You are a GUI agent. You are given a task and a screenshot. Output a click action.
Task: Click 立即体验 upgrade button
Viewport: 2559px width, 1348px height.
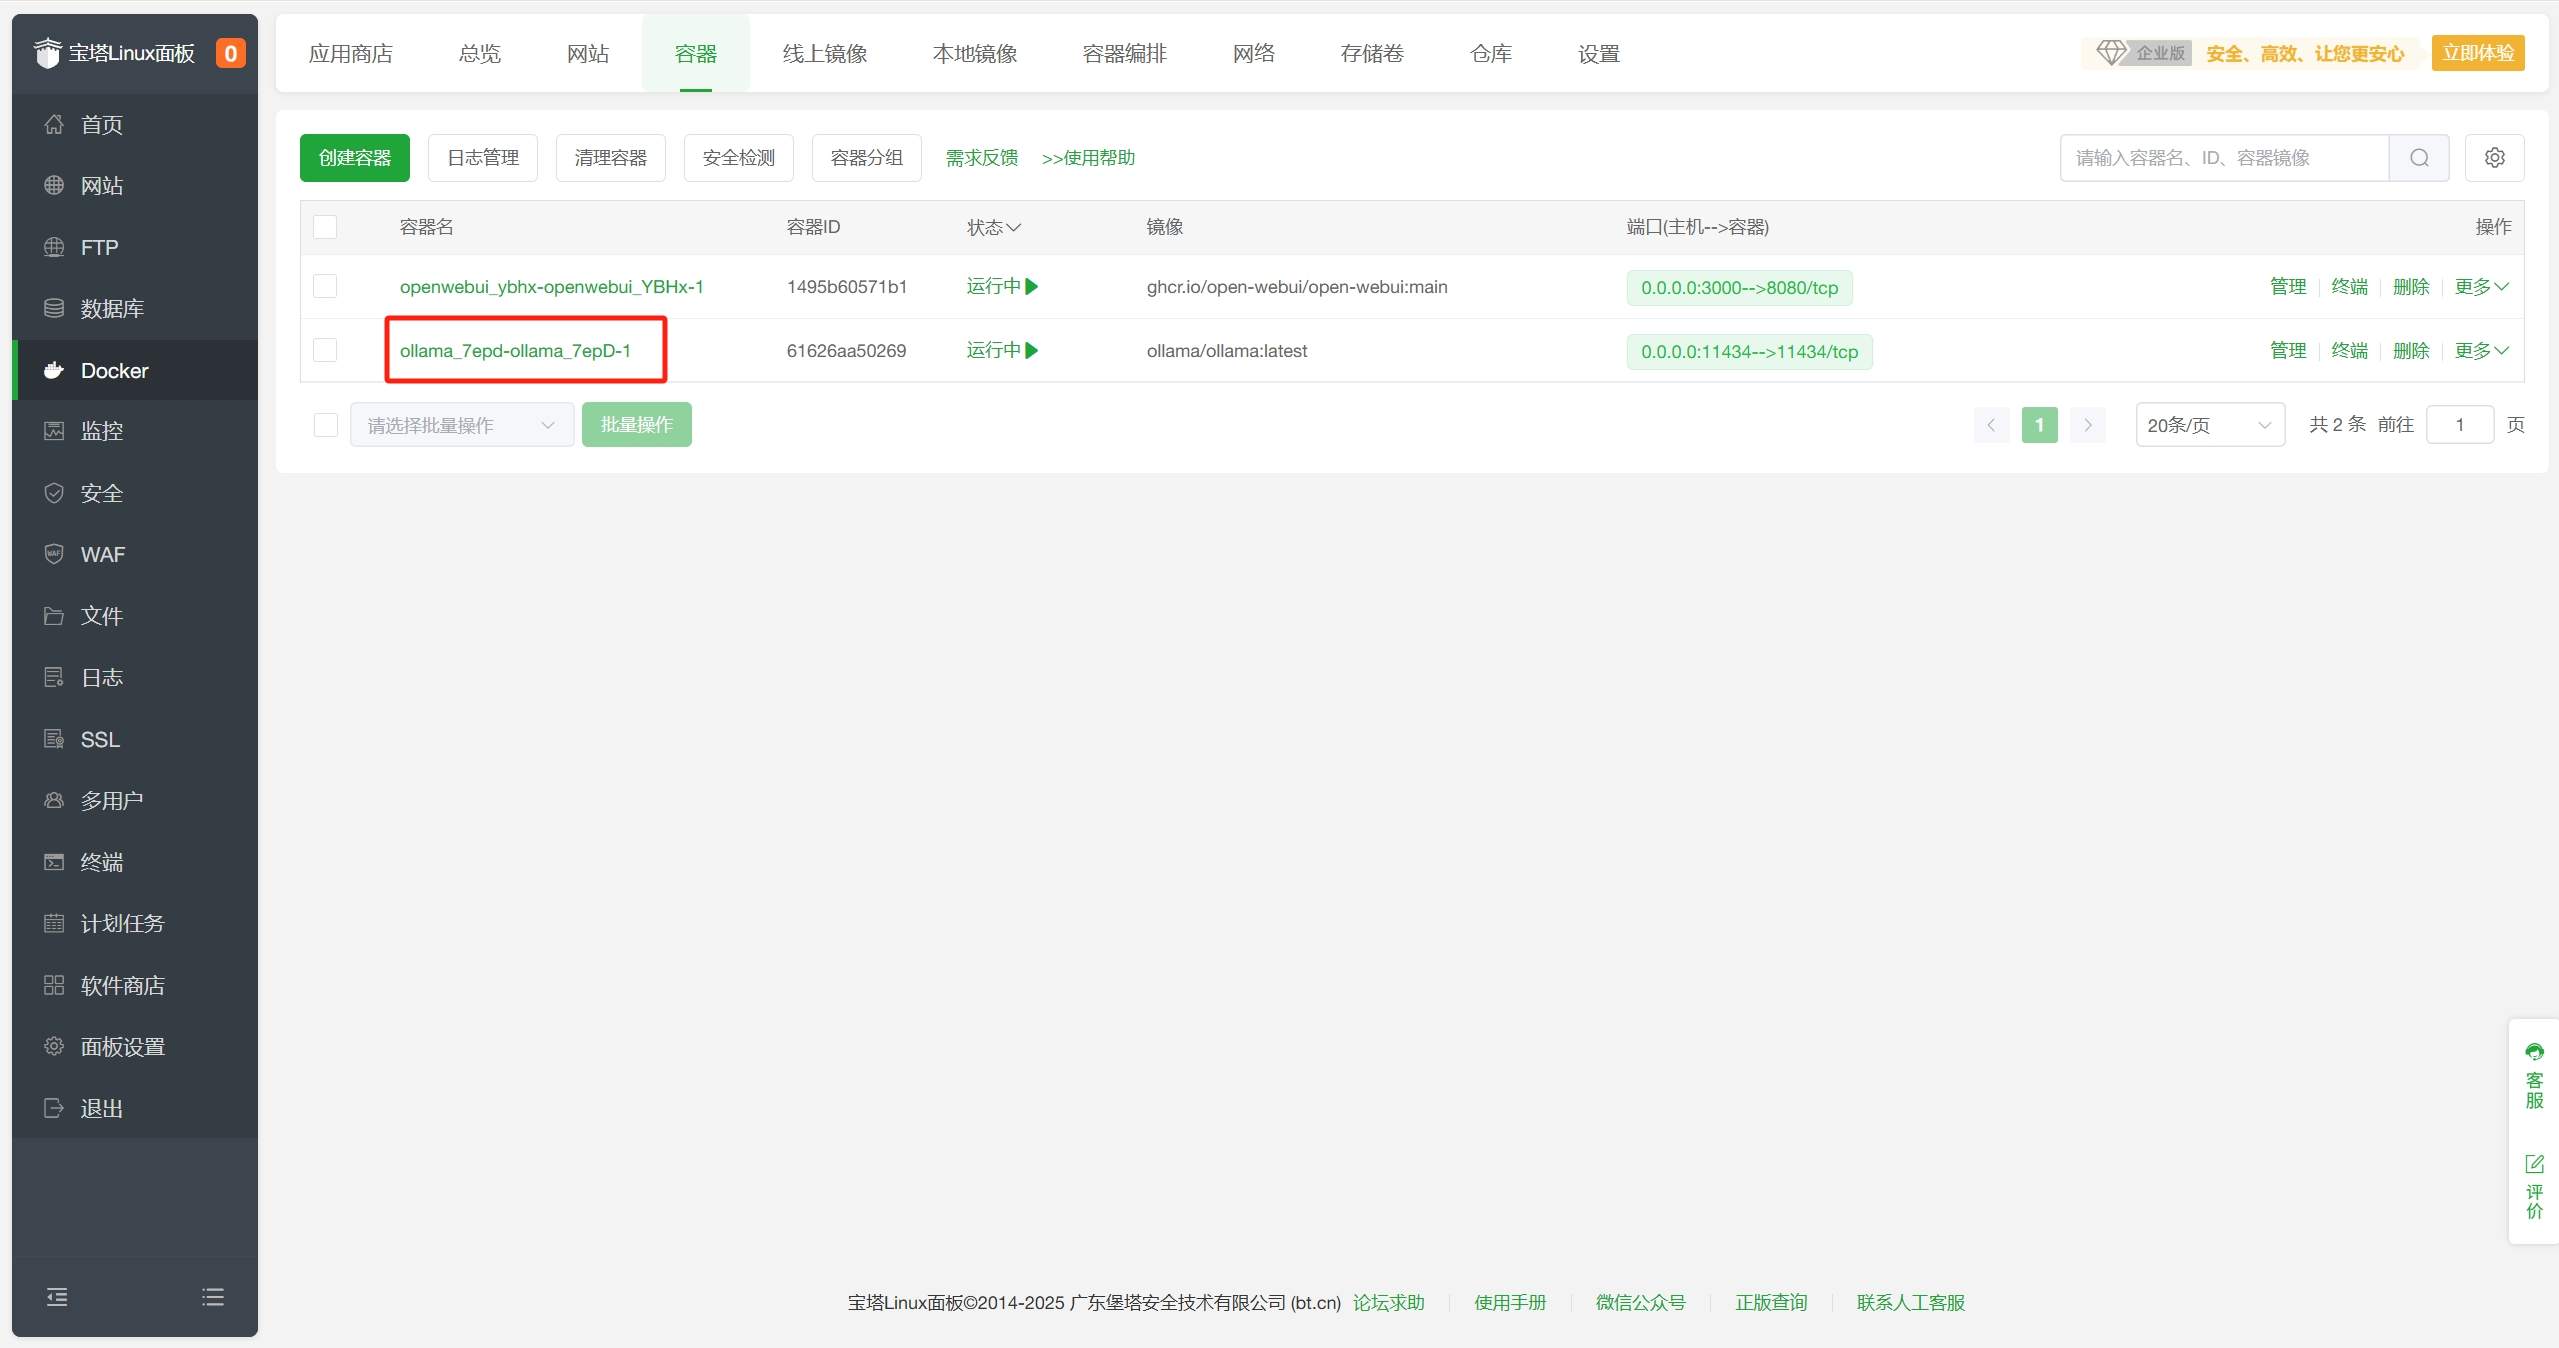tap(2478, 53)
